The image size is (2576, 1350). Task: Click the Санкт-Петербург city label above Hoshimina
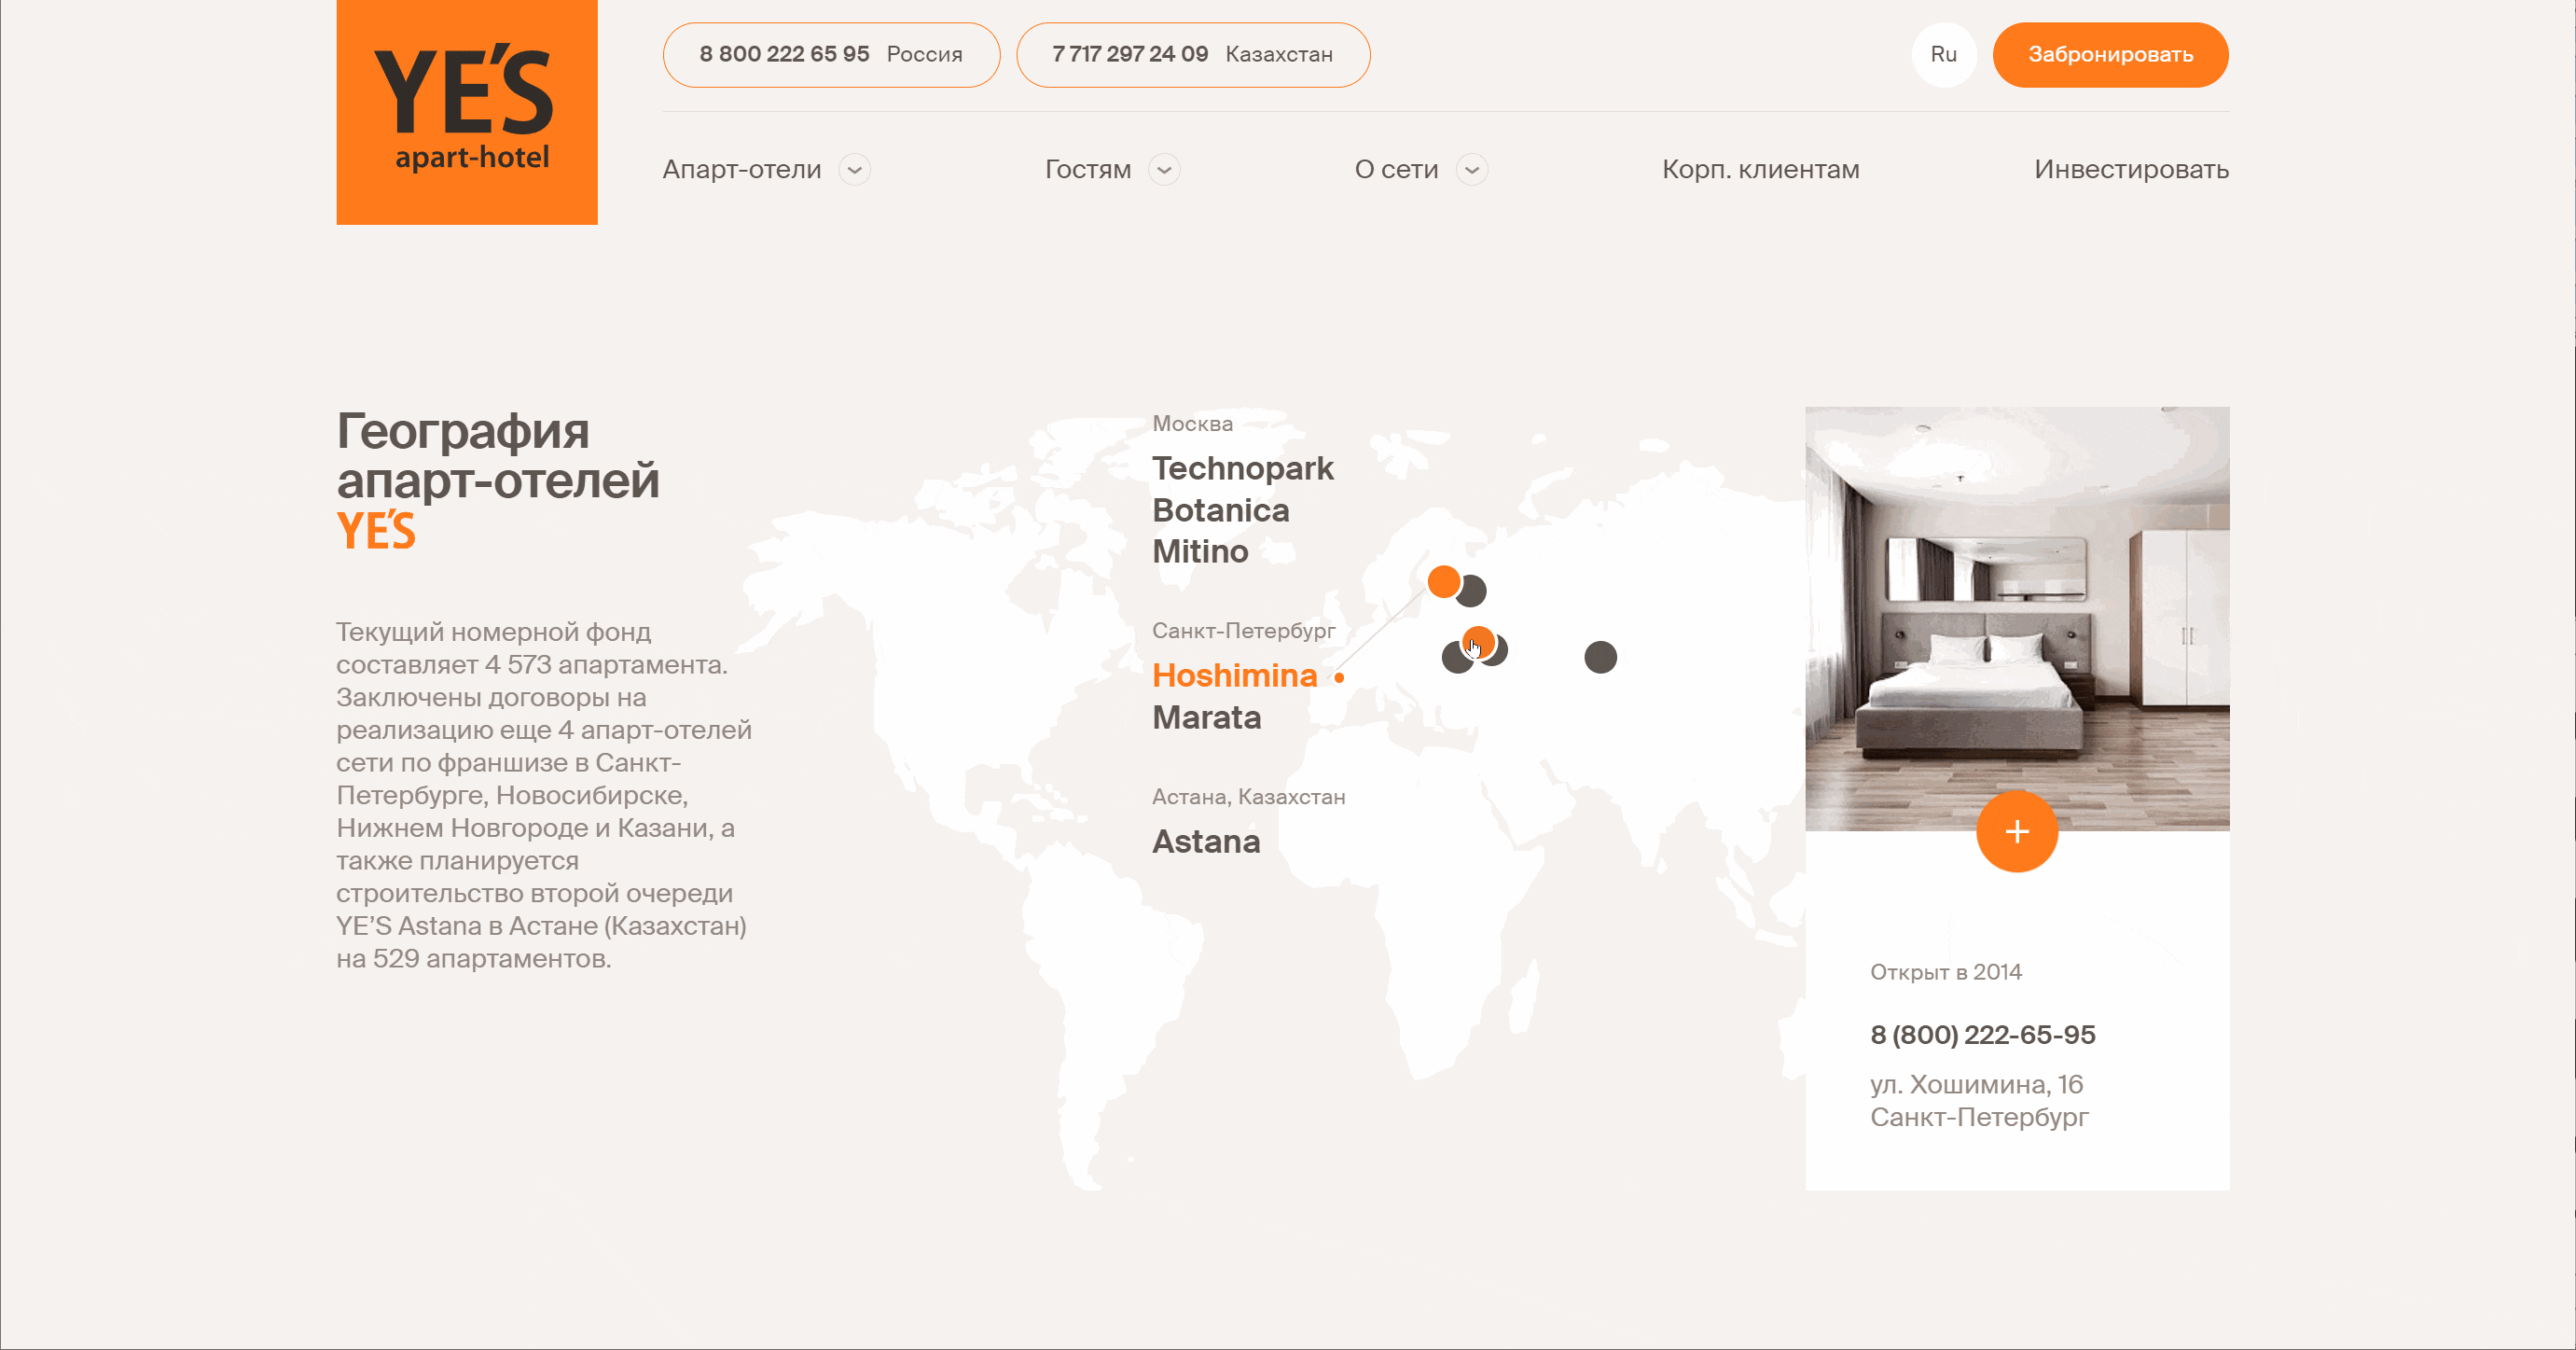point(1243,631)
